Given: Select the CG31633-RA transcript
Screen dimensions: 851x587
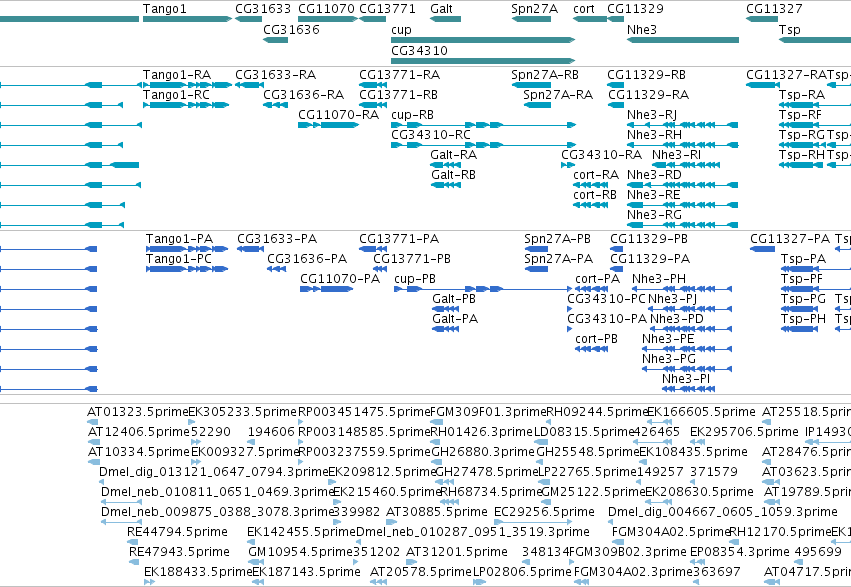Looking at the screenshot, I should pyautogui.click(x=250, y=85).
